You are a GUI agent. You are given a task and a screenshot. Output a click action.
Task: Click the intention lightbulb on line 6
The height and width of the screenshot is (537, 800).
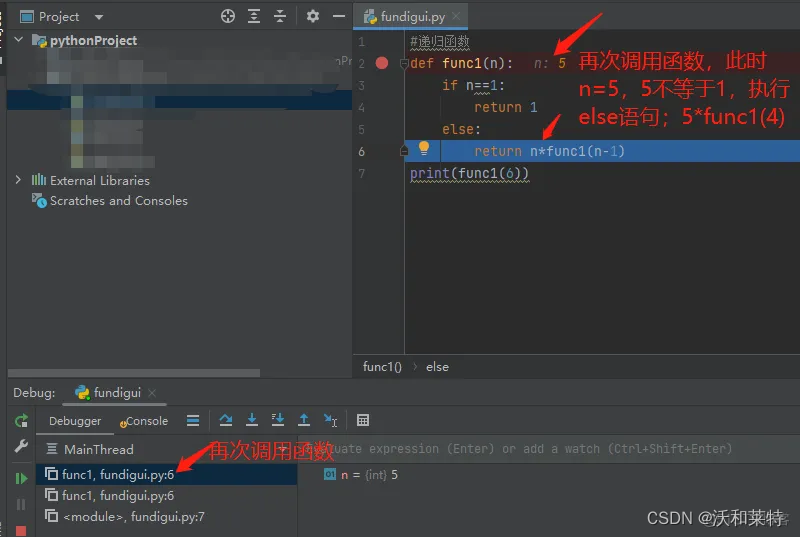pos(423,148)
